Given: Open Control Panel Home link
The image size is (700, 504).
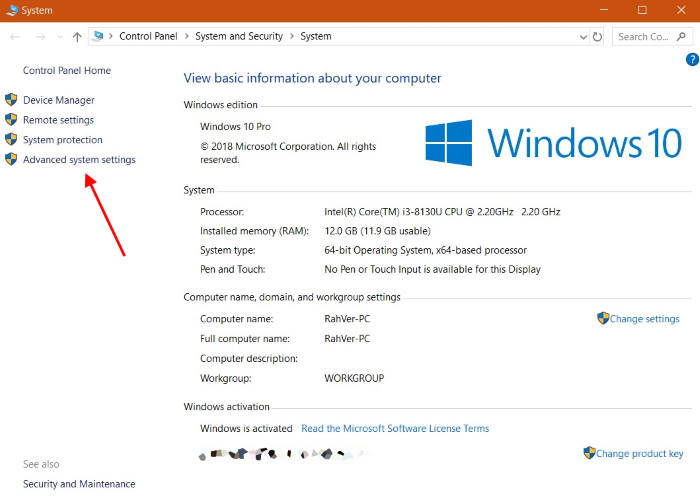Looking at the screenshot, I should pos(67,70).
